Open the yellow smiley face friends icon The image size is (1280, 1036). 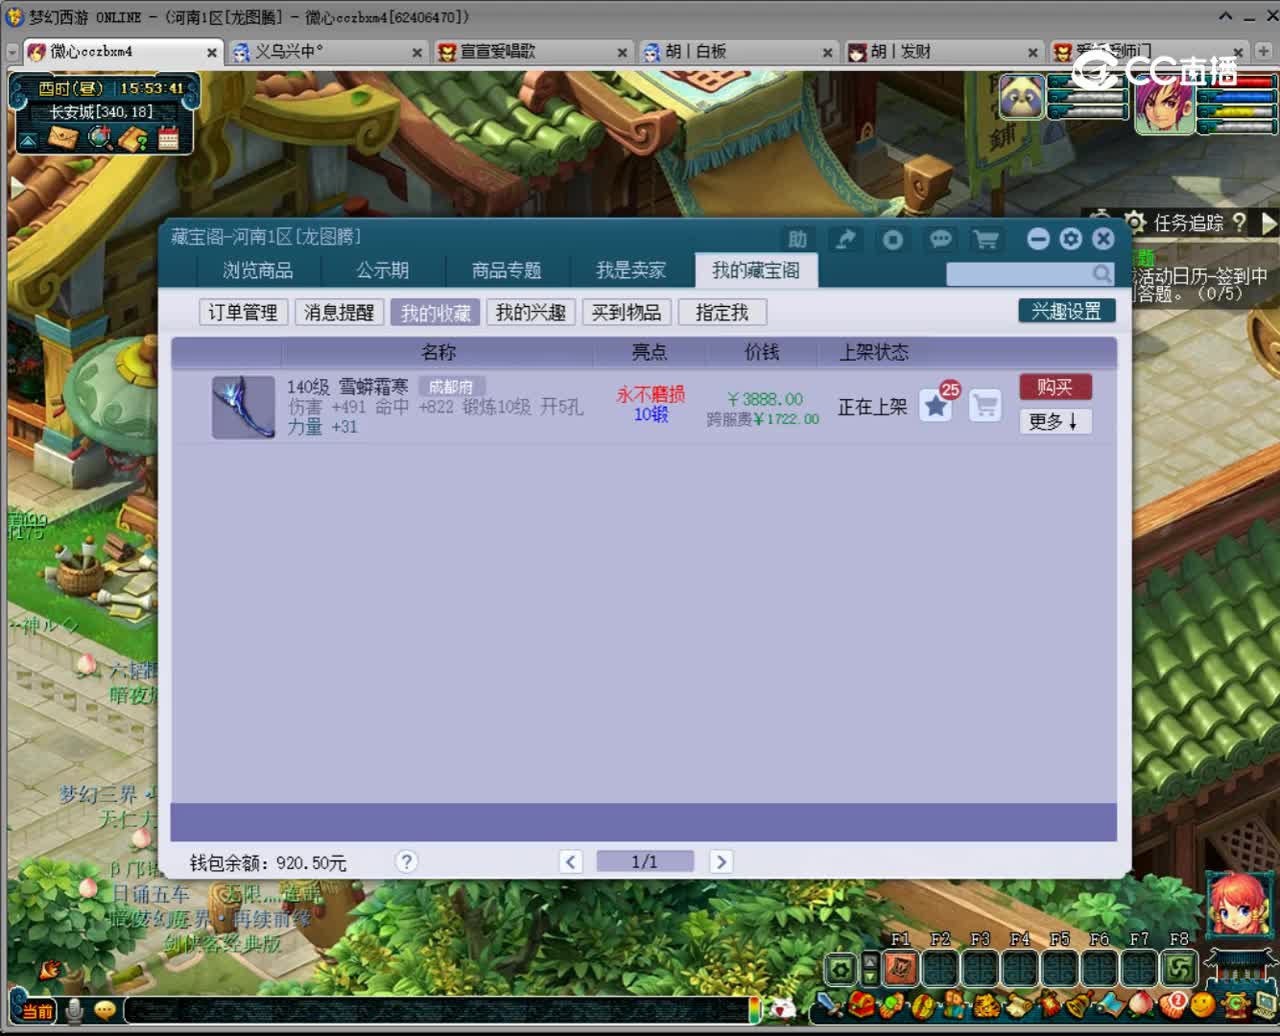(1203, 1004)
